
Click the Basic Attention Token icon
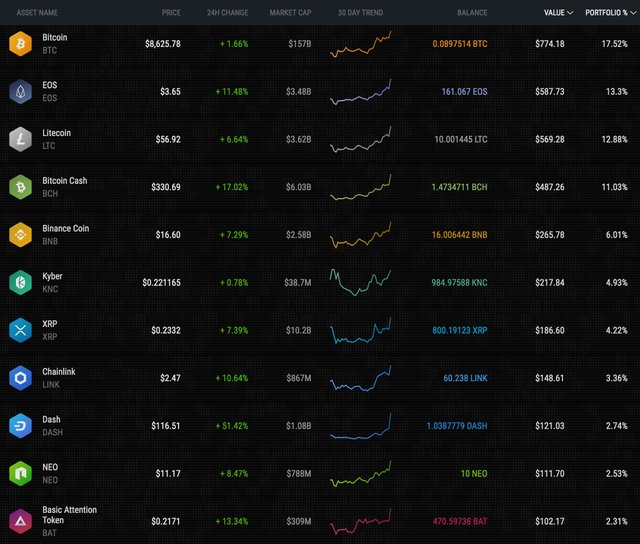(x=20, y=521)
